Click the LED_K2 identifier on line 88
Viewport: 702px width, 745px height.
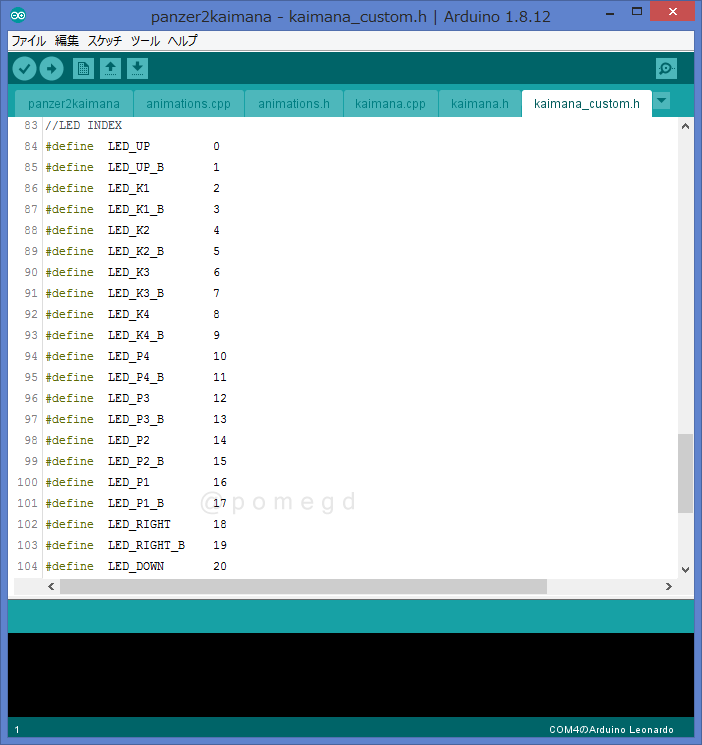click(x=129, y=230)
